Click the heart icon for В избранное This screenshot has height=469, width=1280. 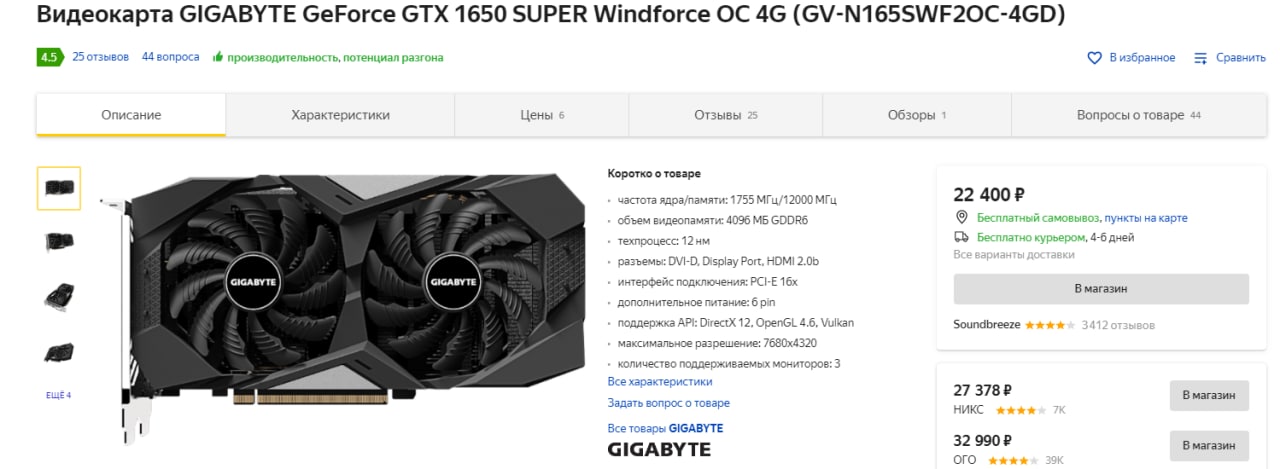point(1094,58)
